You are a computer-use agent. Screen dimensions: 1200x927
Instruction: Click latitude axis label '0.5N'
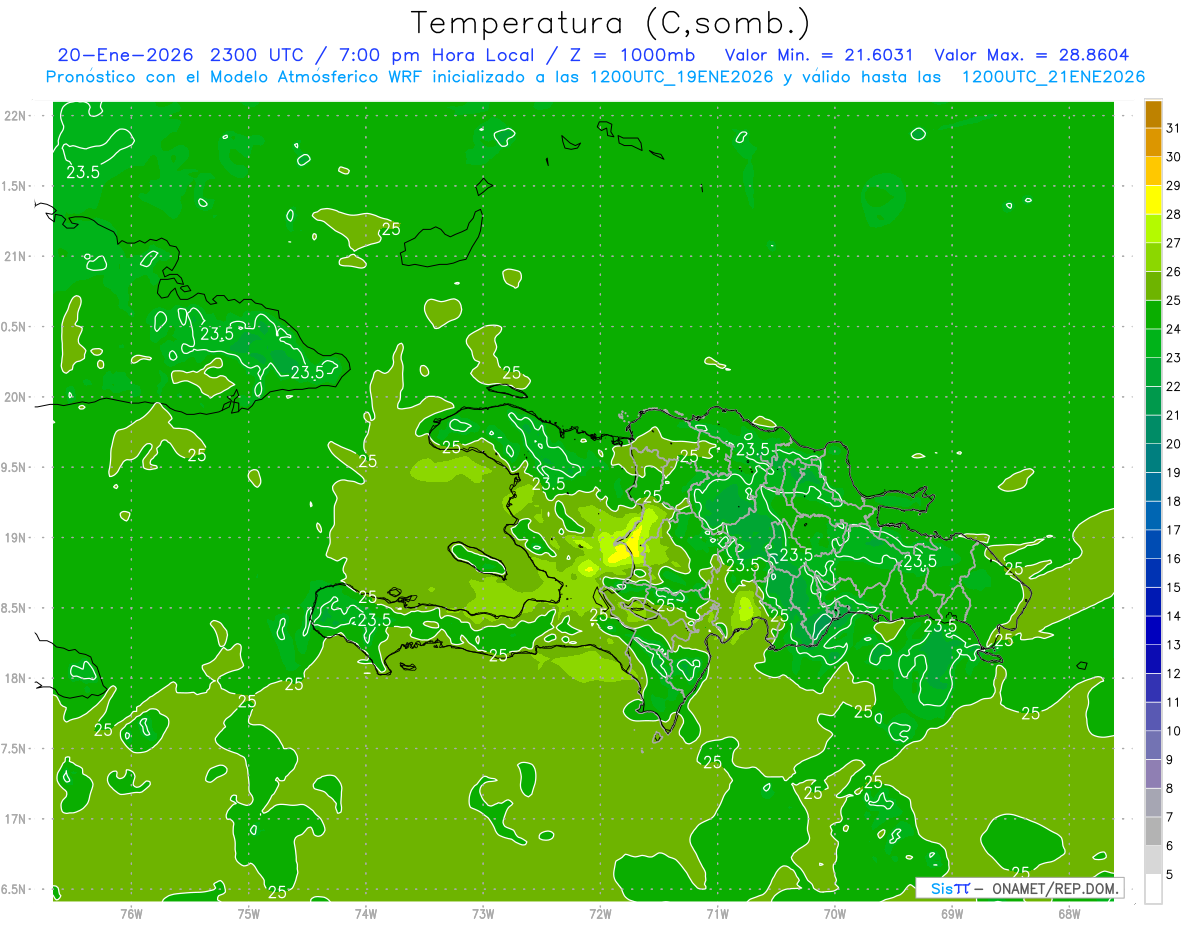(x=14, y=328)
